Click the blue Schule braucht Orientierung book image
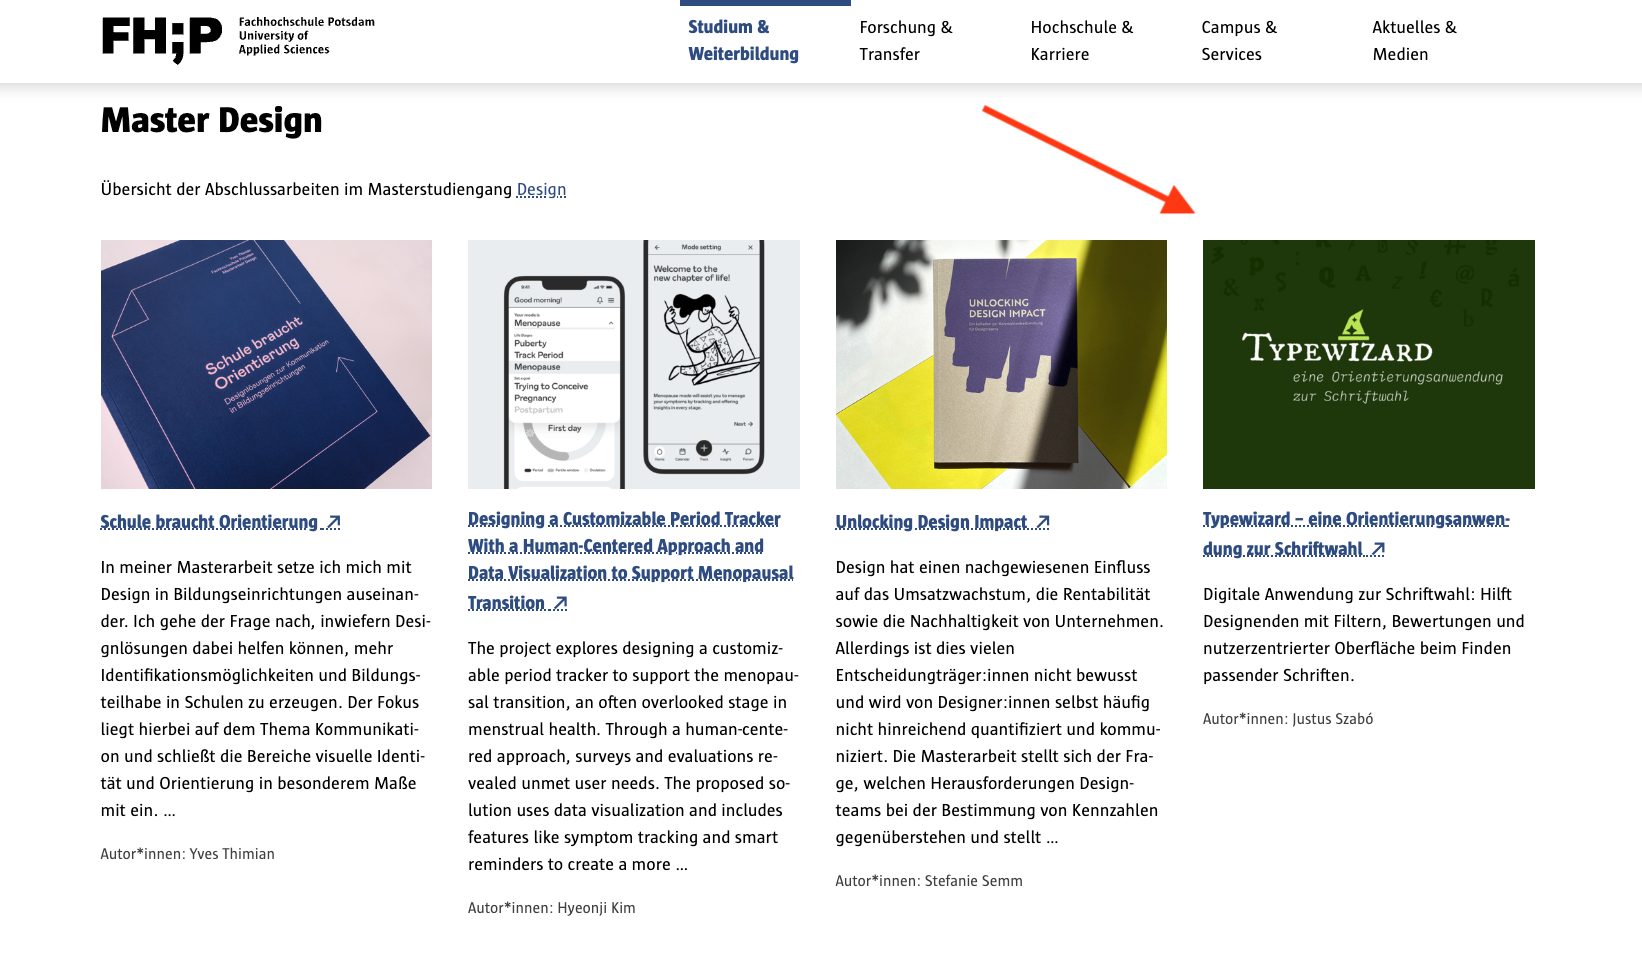 pyautogui.click(x=266, y=364)
